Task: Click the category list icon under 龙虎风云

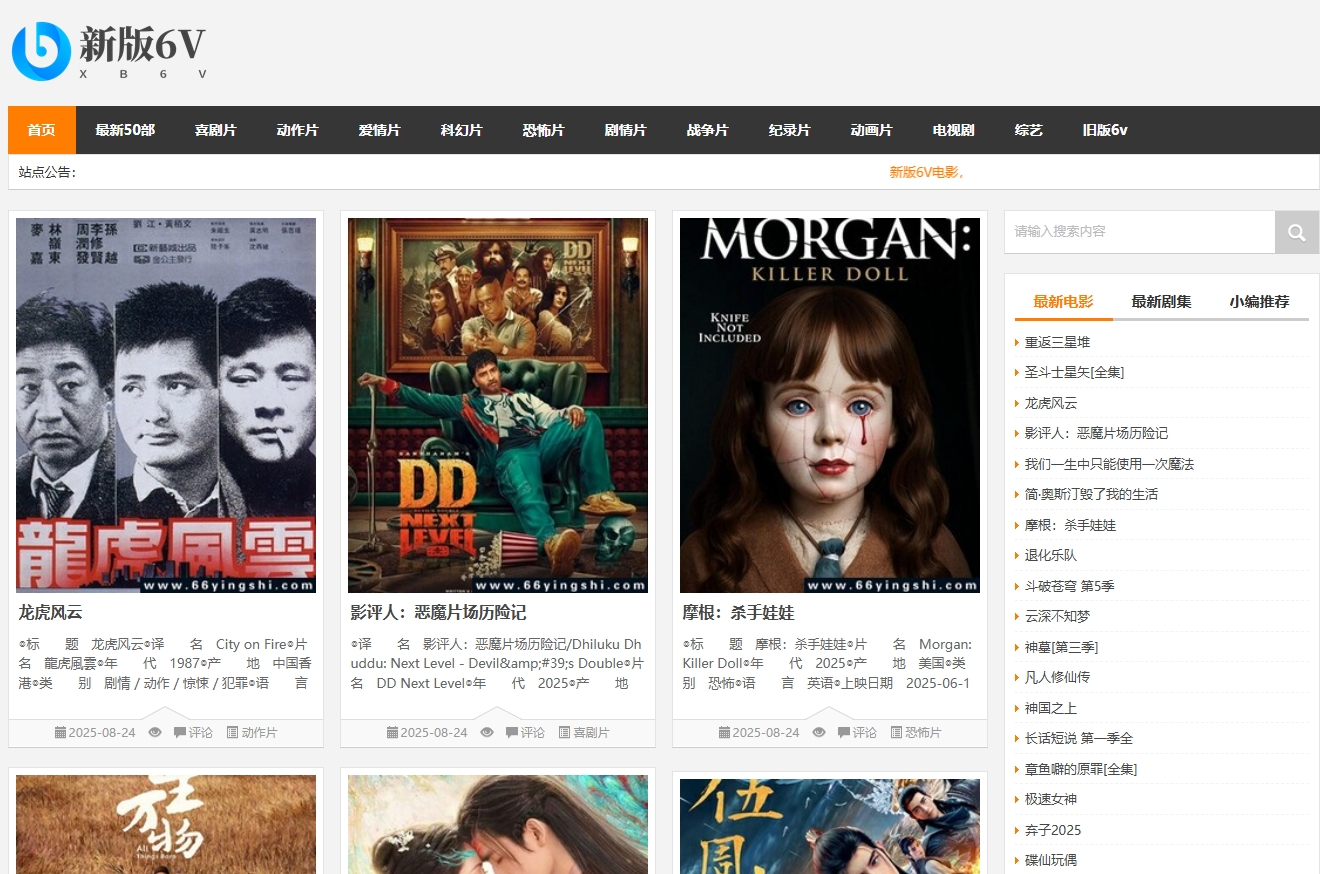Action: [233, 733]
